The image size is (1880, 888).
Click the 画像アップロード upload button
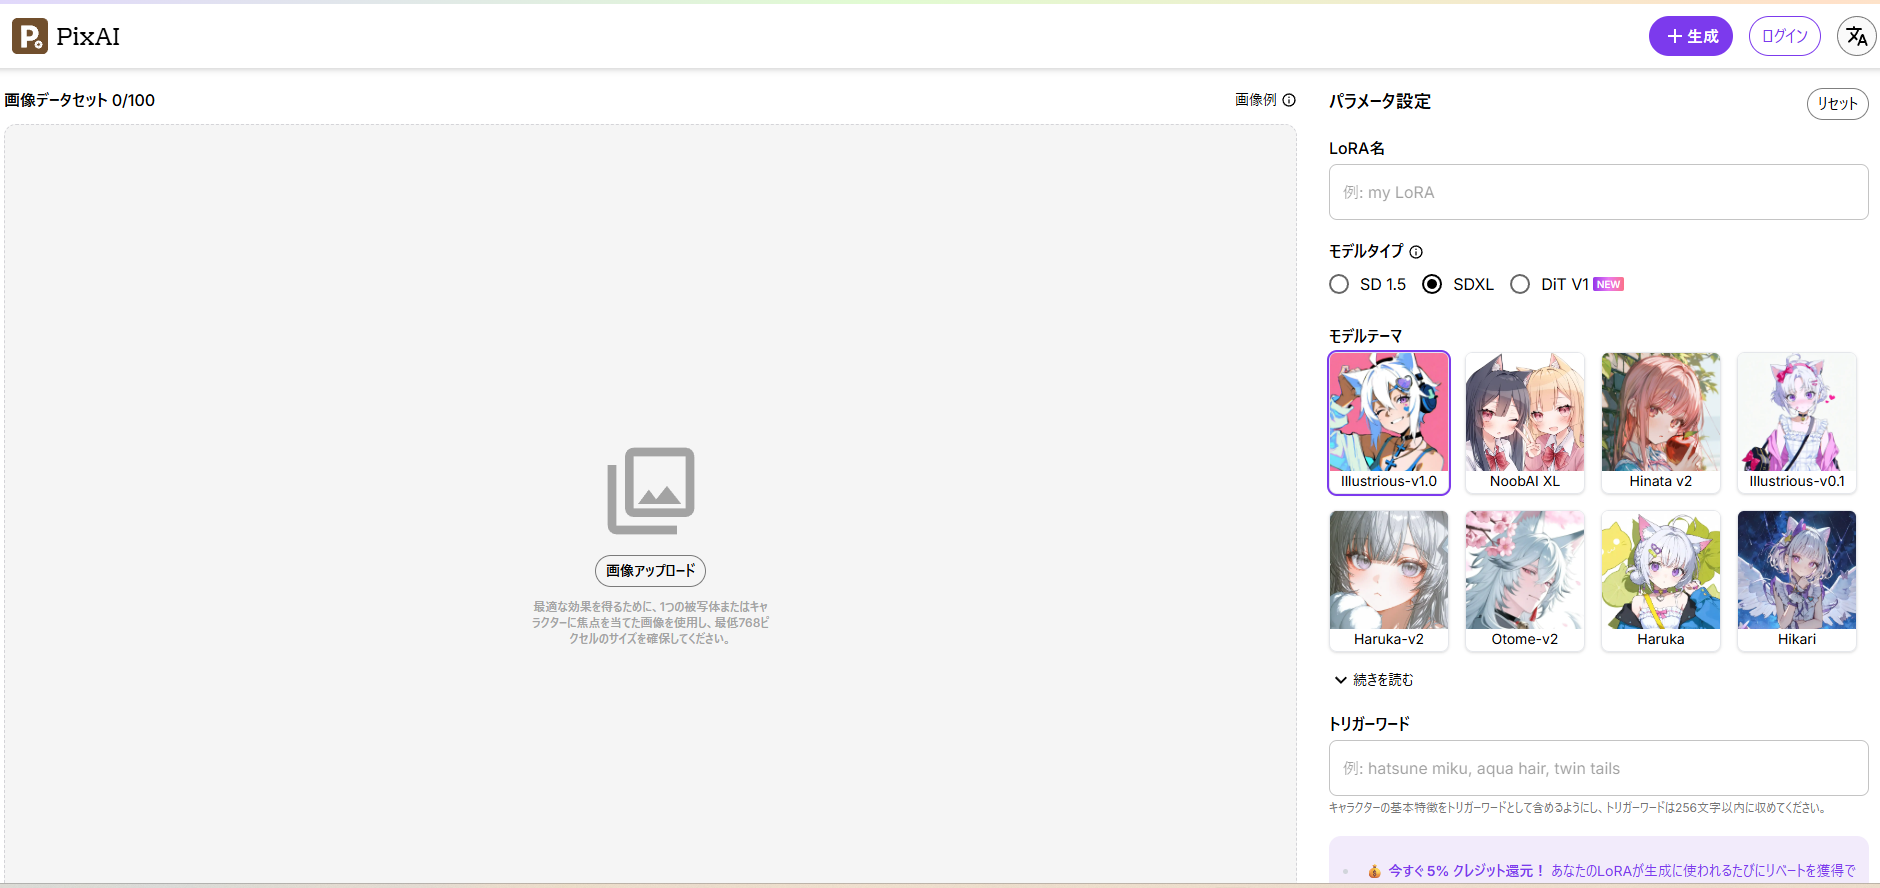click(x=650, y=571)
